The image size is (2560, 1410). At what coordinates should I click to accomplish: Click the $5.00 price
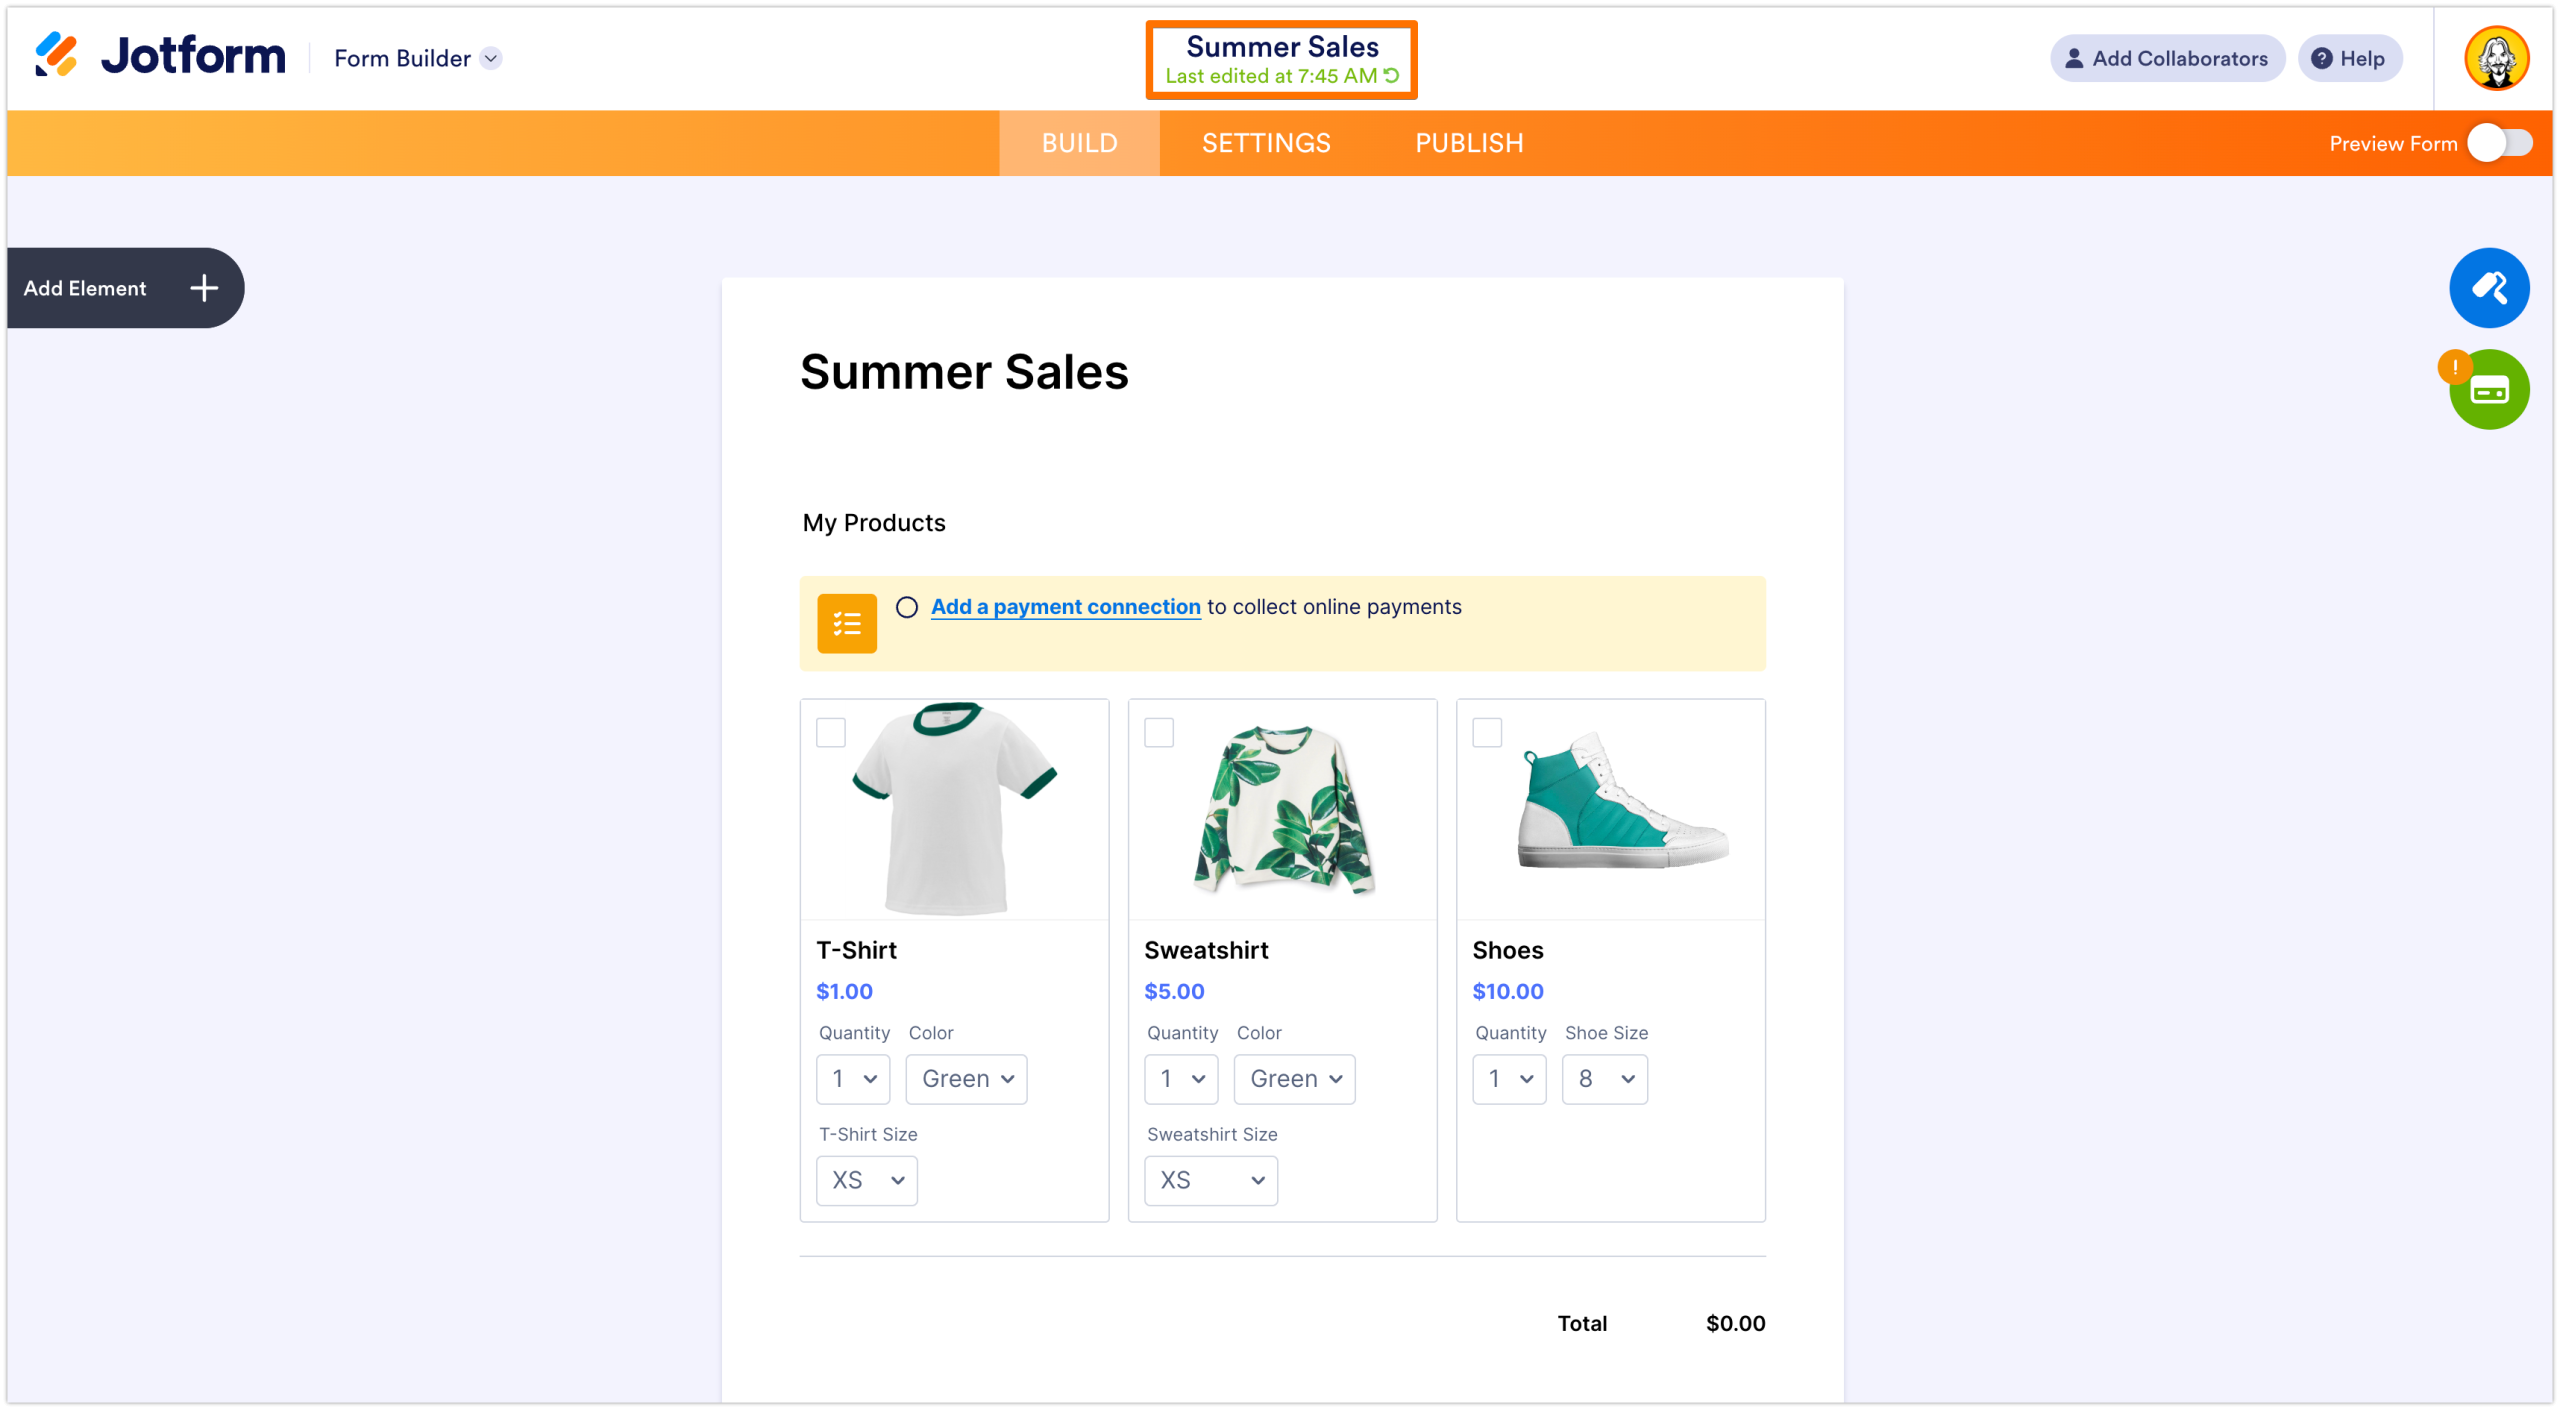1174,991
